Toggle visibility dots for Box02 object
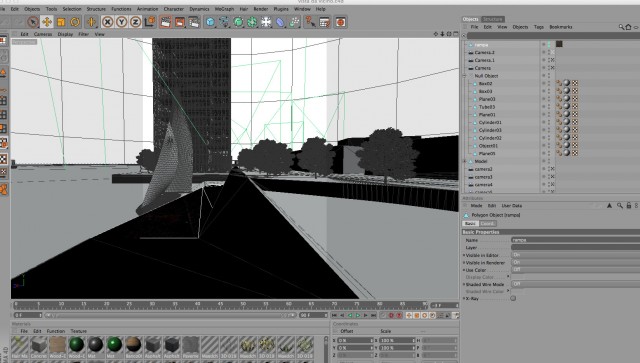 (549, 83)
